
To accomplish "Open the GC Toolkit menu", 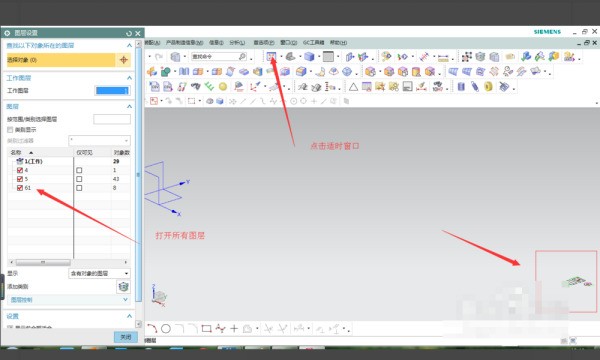I will point(313,42).
